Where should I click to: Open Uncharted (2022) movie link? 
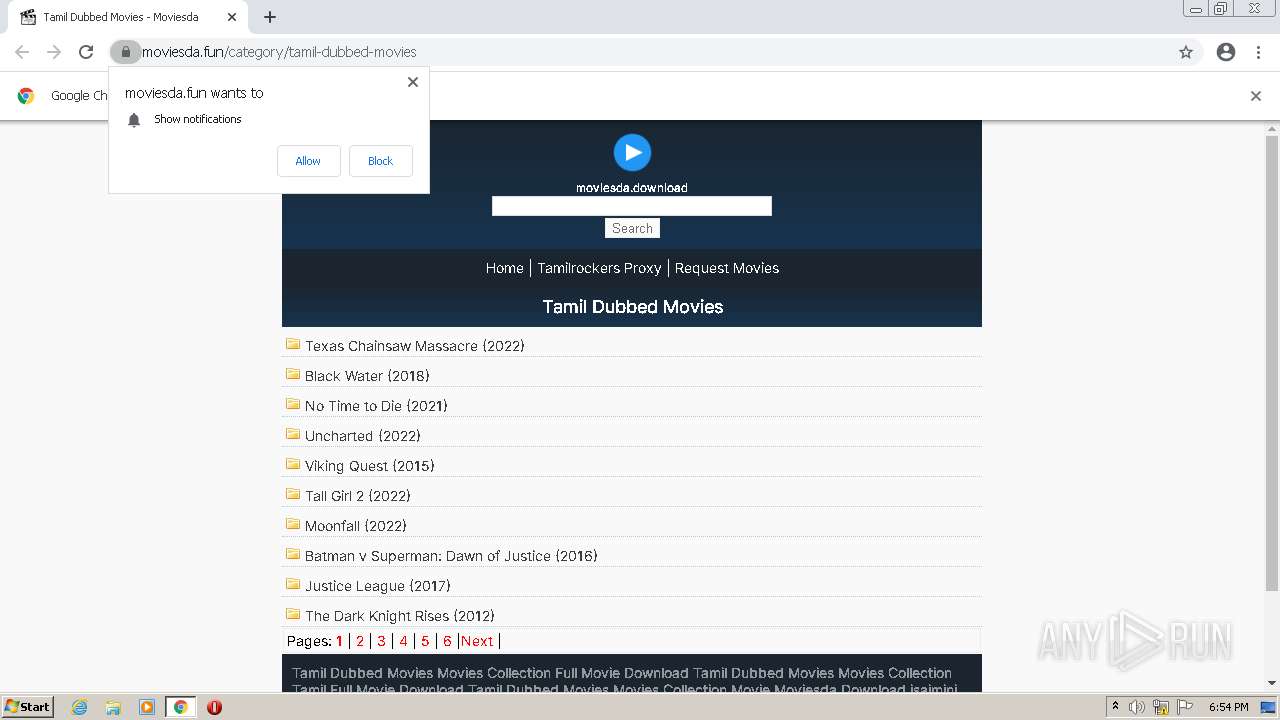(x=363, y=436)
